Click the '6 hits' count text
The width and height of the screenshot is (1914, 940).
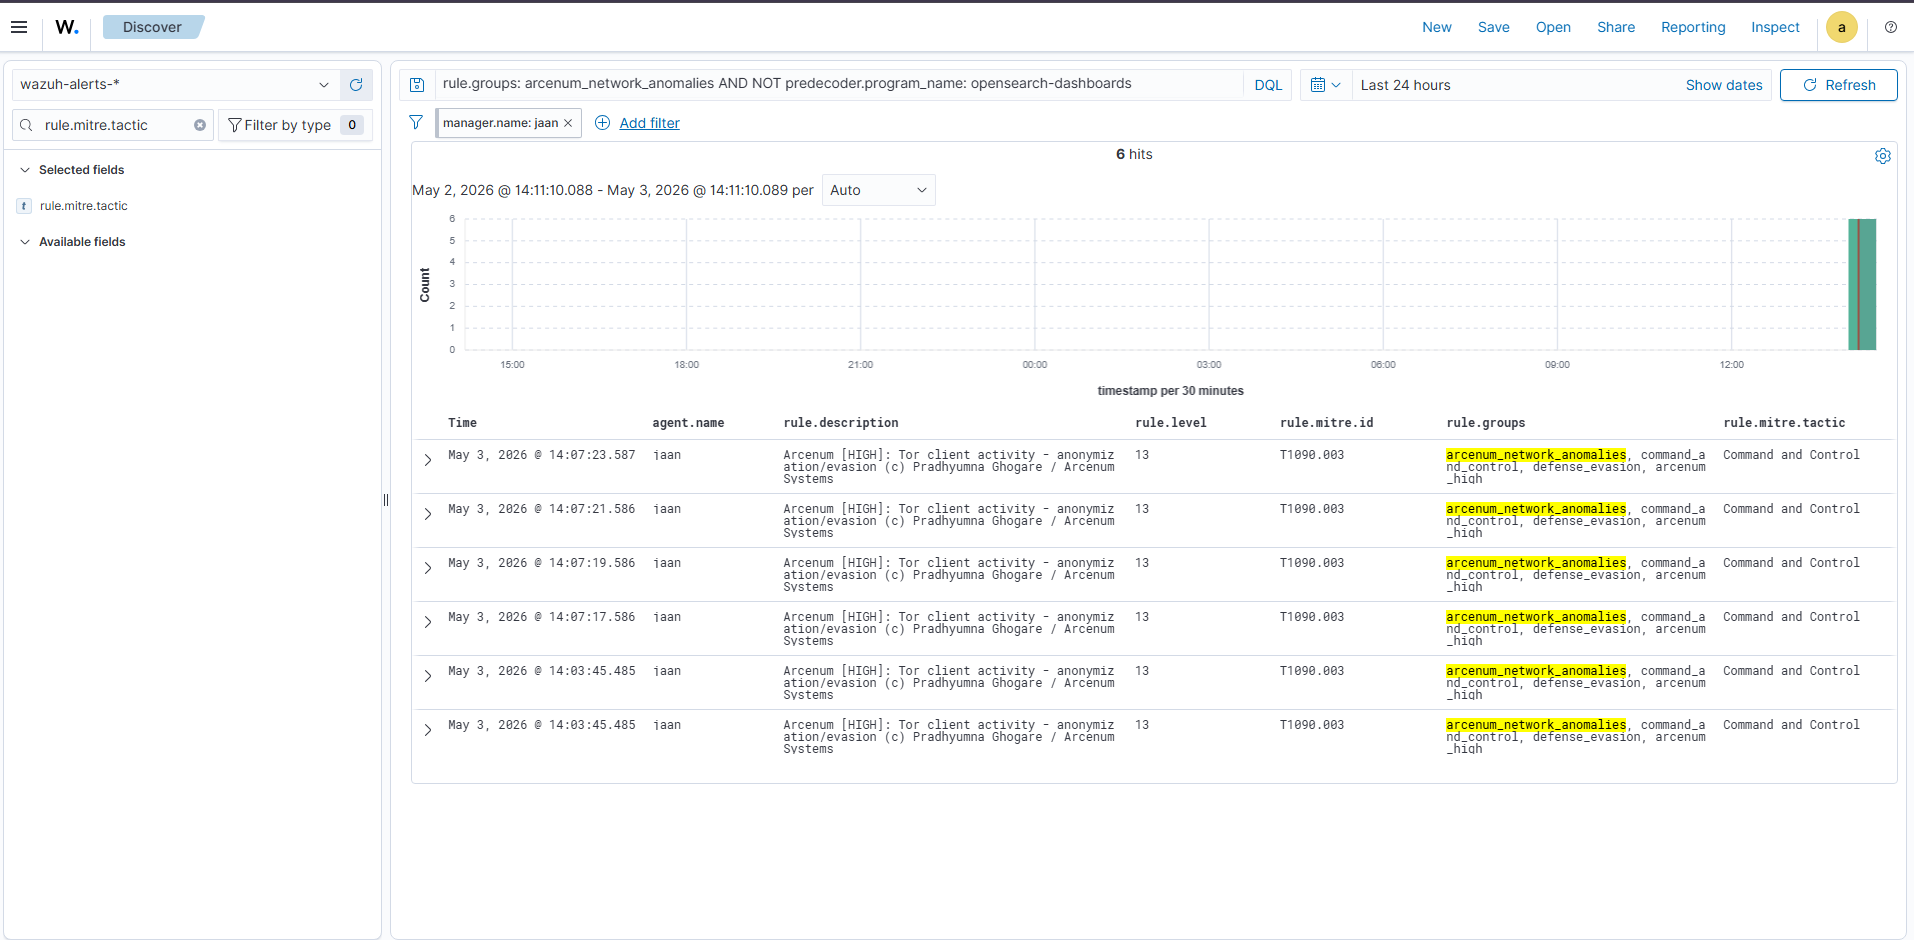click(1134, 154)
